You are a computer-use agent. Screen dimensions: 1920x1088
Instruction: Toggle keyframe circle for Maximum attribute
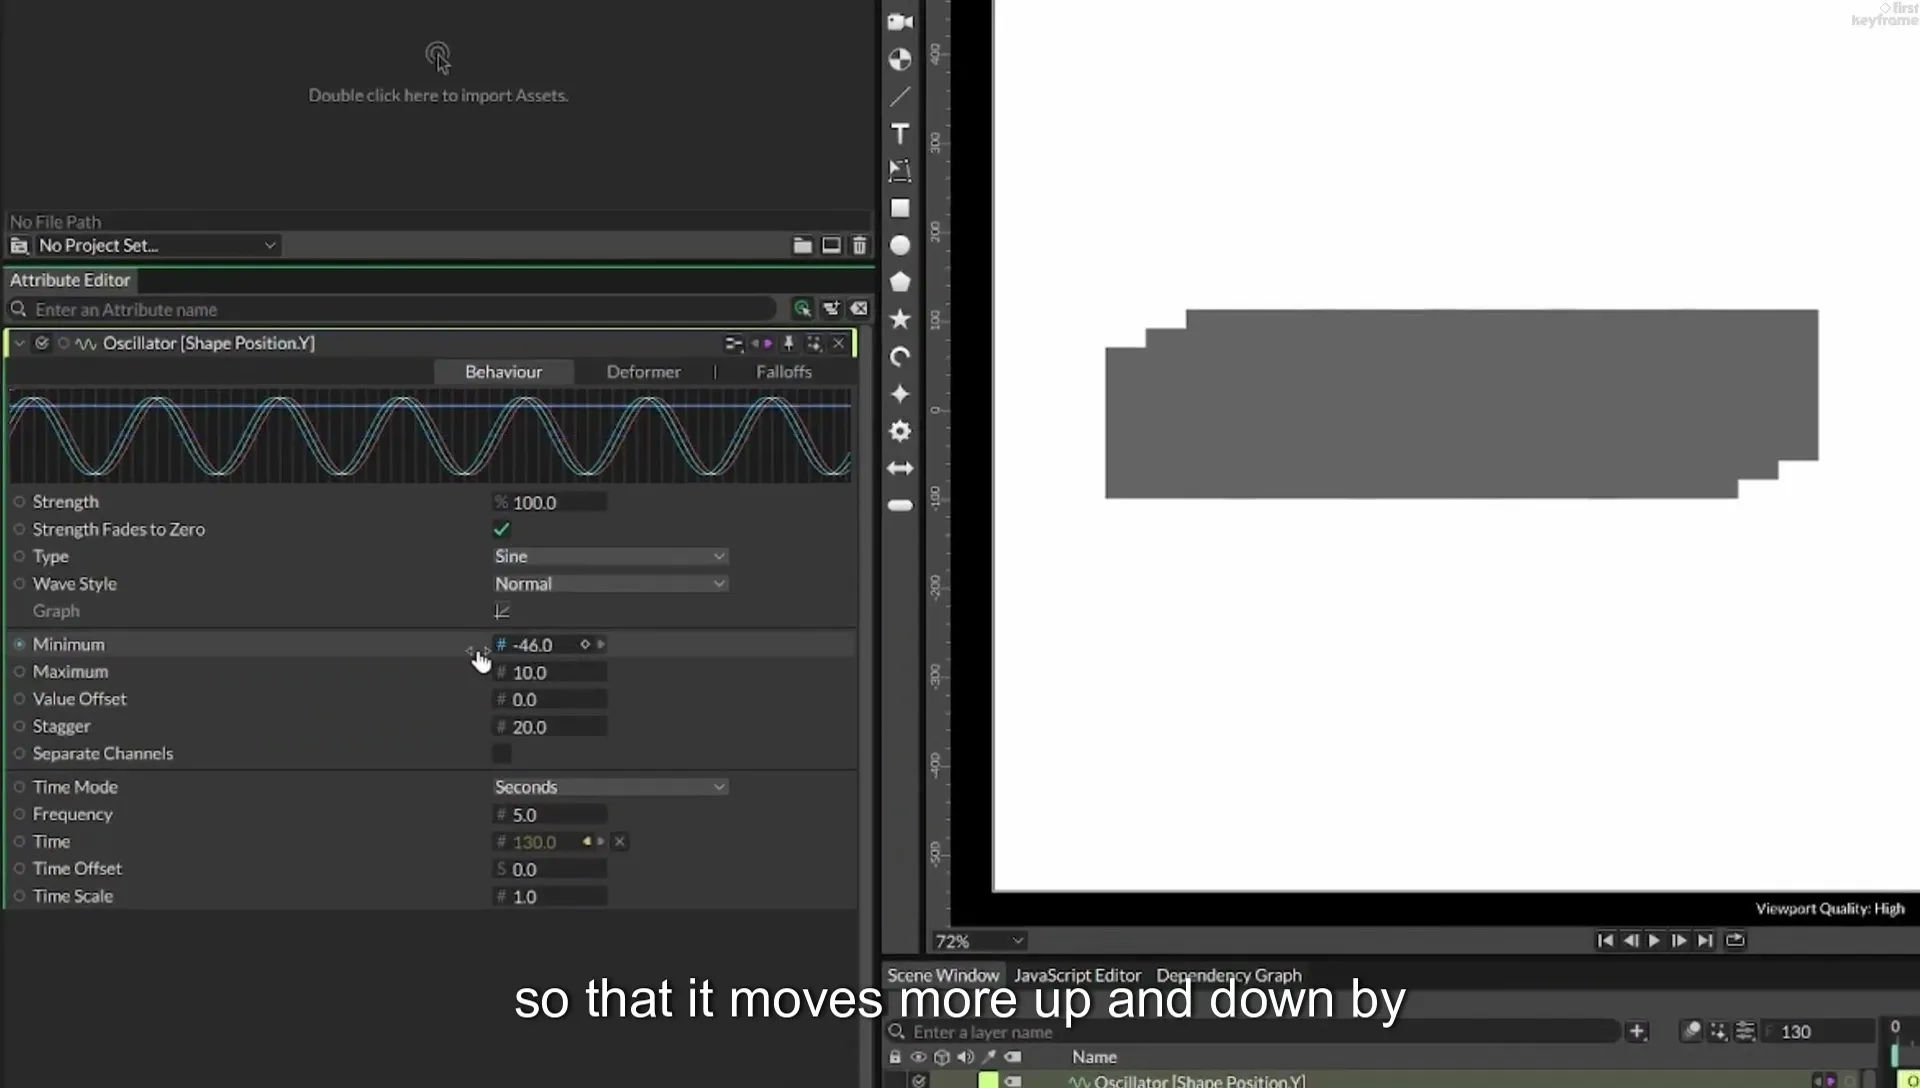pos(19,672)
